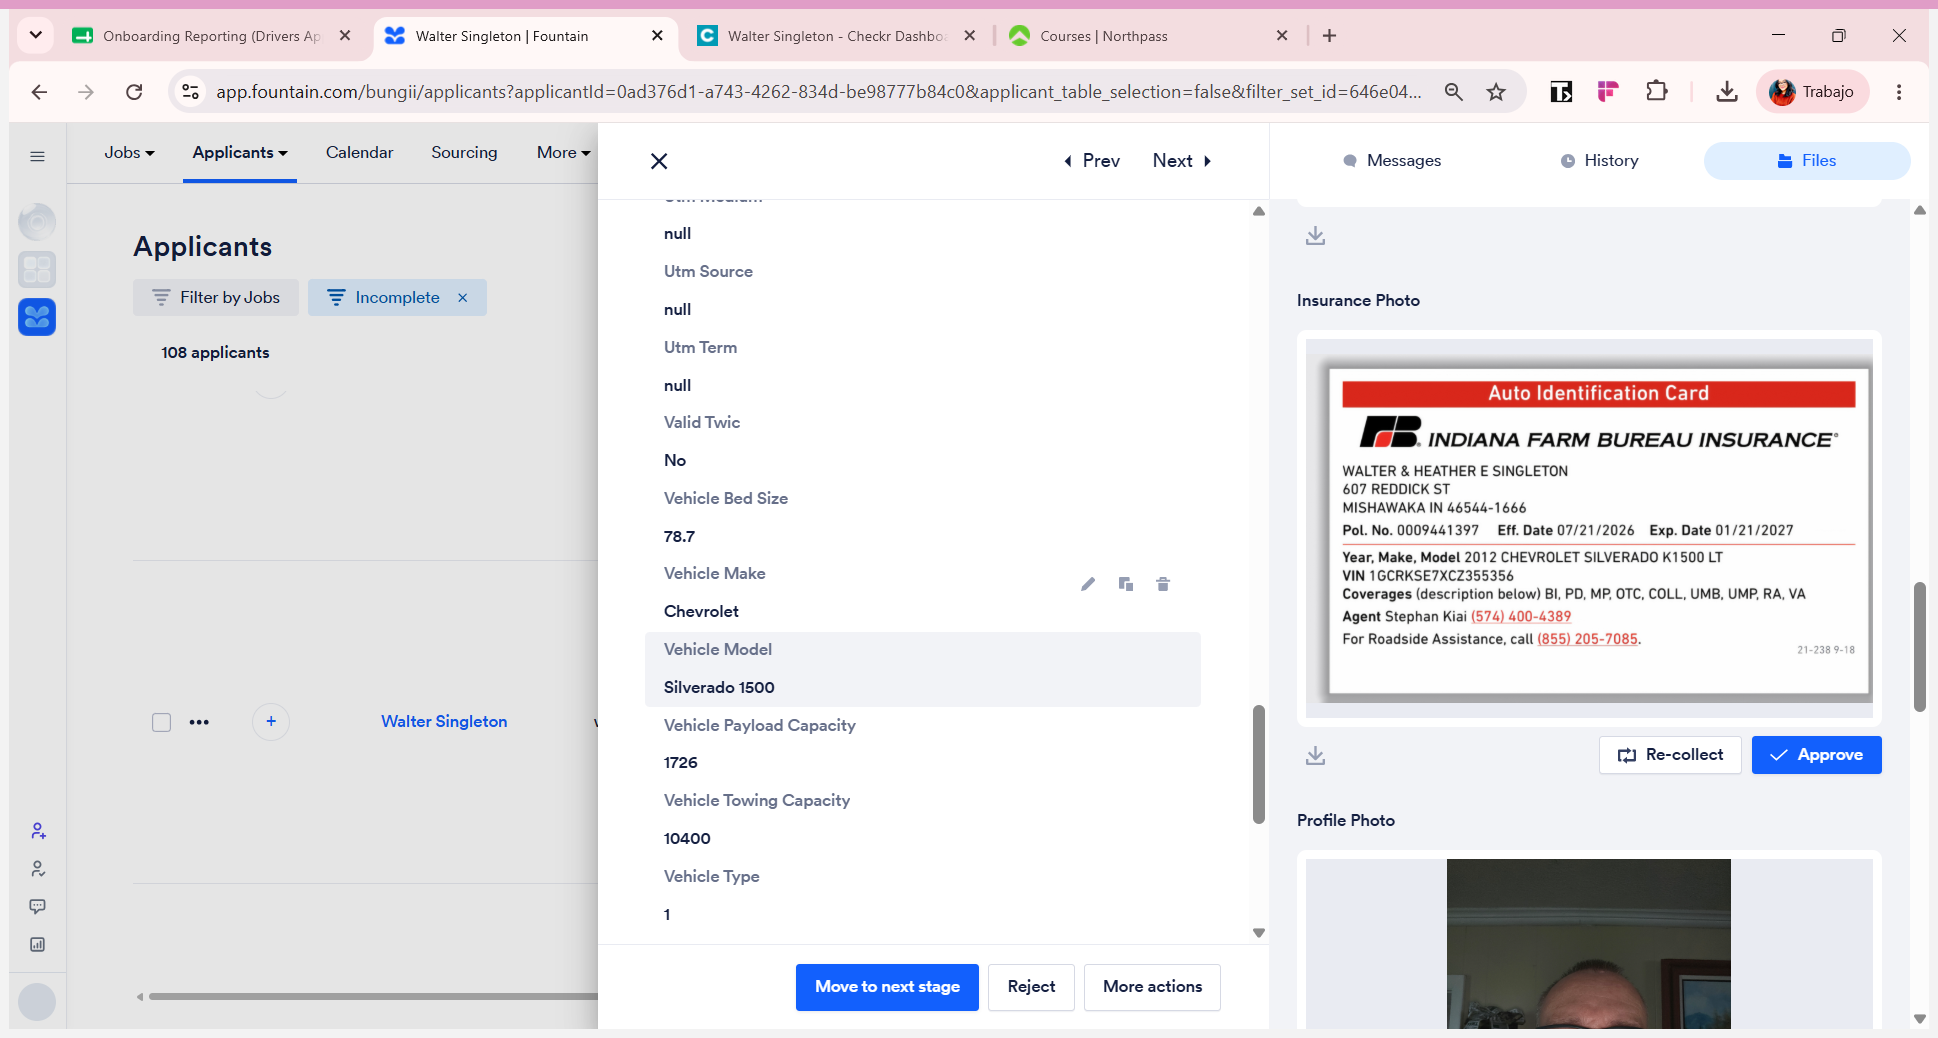The width and height of the screenshot is (1938, 1038).
Task: Click the applicant details vertical scrollbar
Action: [1259, 765]
